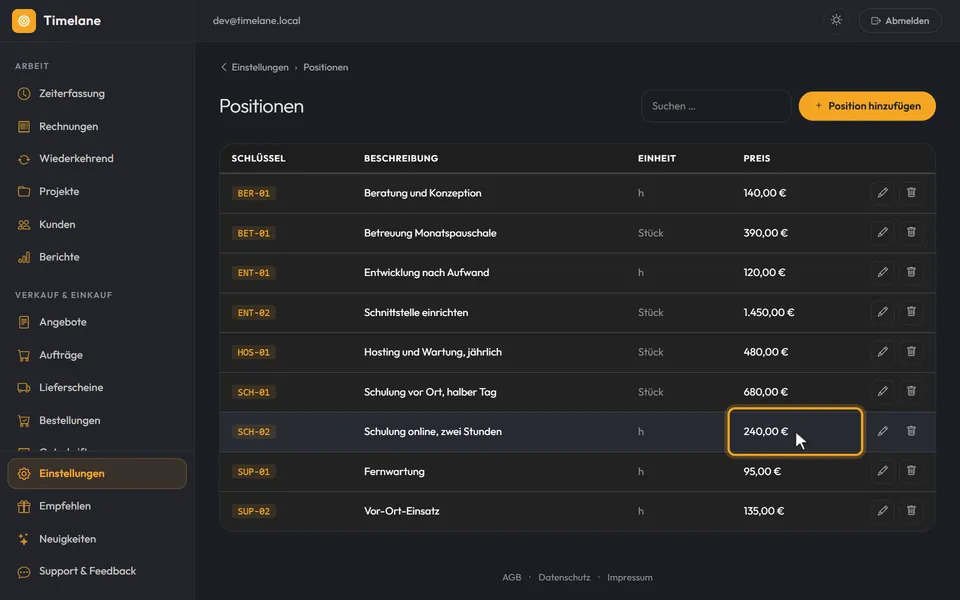
Task: Select the Fernwartung description
Action: 394,471
